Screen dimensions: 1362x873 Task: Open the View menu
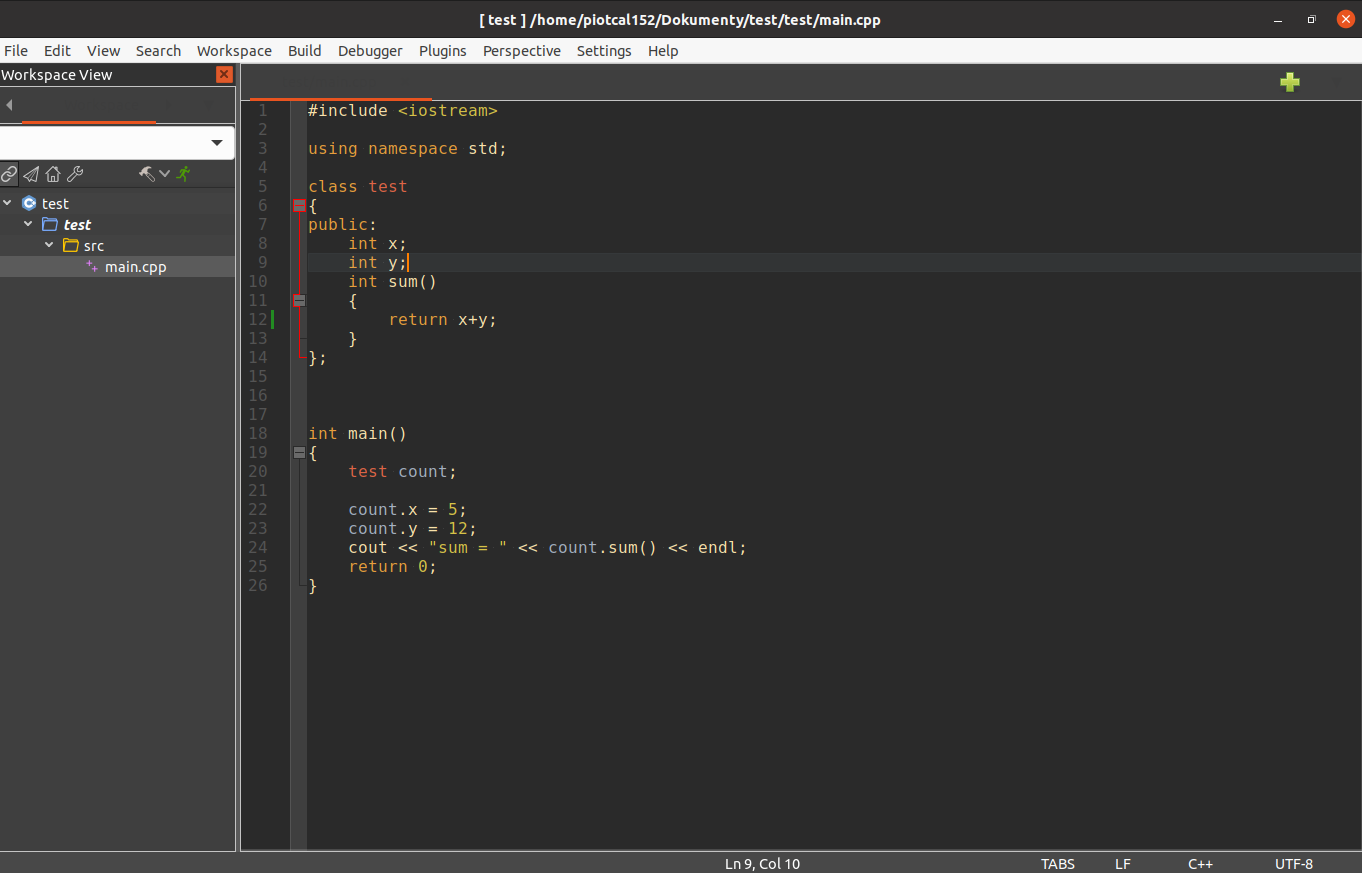tap(103, 51)
